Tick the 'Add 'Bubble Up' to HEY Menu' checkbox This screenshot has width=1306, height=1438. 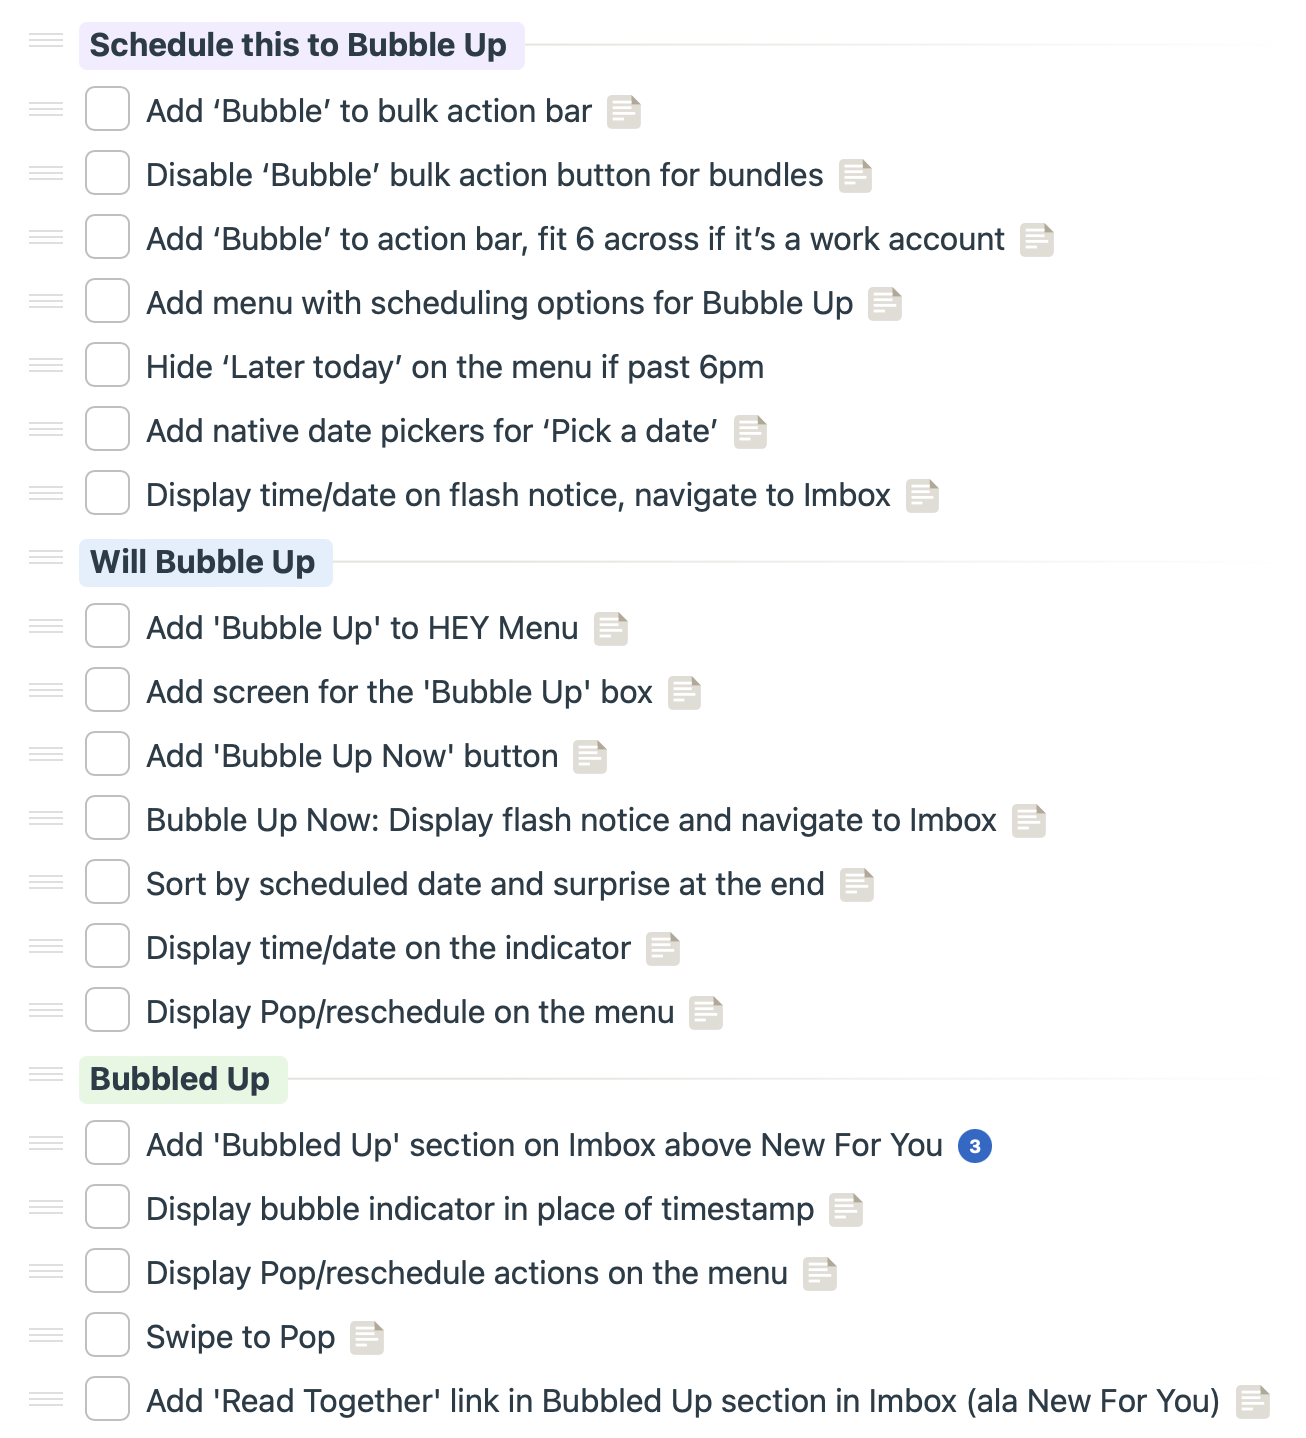click(107, 626)
